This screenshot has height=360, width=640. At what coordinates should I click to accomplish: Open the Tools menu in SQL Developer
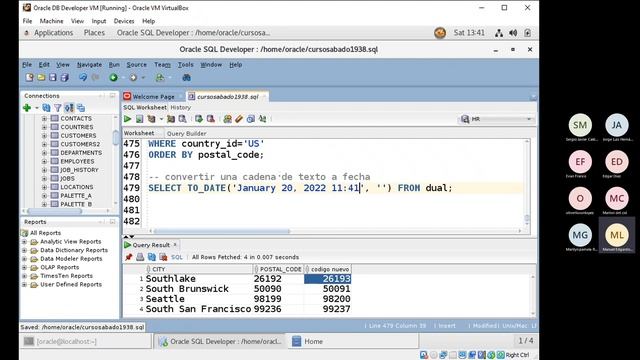click(185, 64)
